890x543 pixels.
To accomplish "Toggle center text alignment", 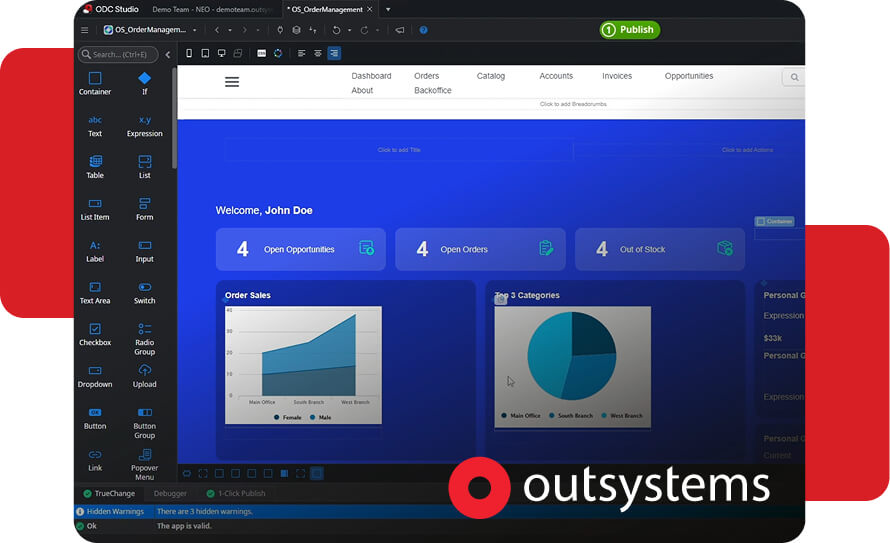I will click(x=318, y=53).
